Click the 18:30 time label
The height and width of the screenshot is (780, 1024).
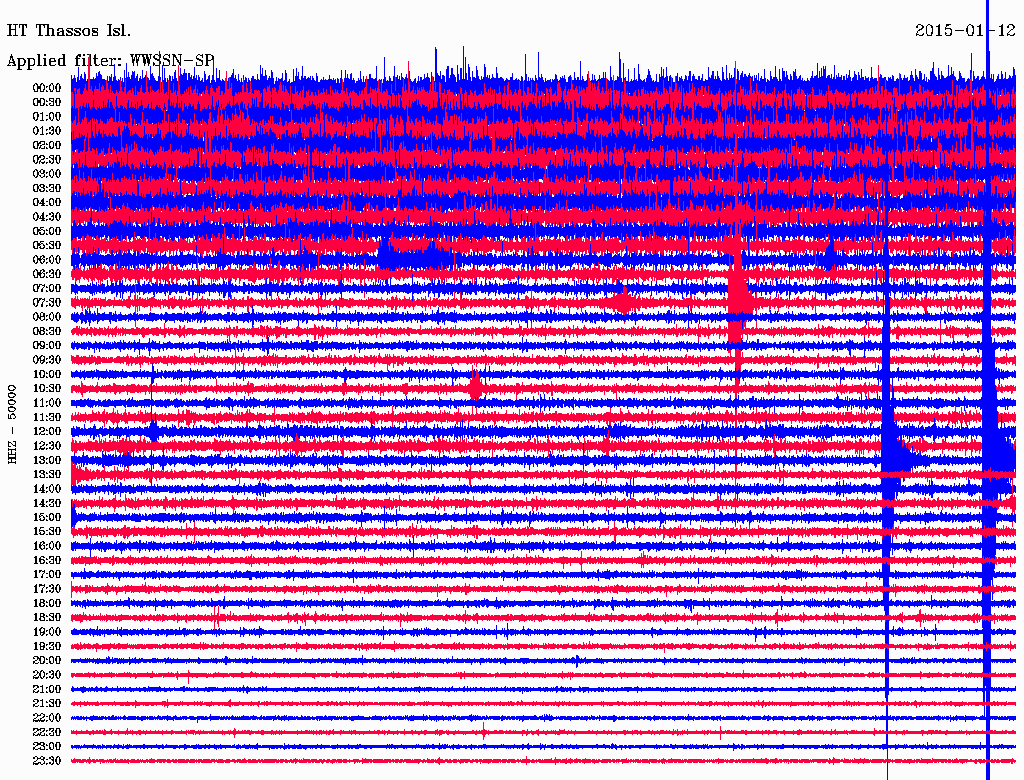click(47, 618)
